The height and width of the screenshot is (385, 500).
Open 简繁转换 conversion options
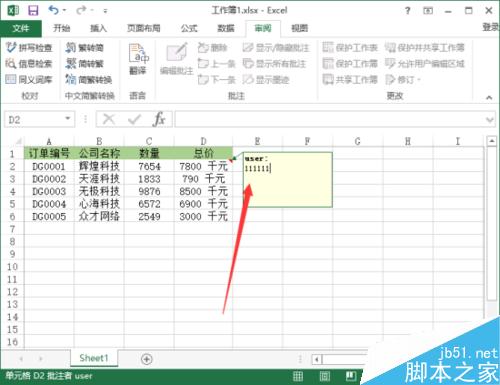point(89,79)
